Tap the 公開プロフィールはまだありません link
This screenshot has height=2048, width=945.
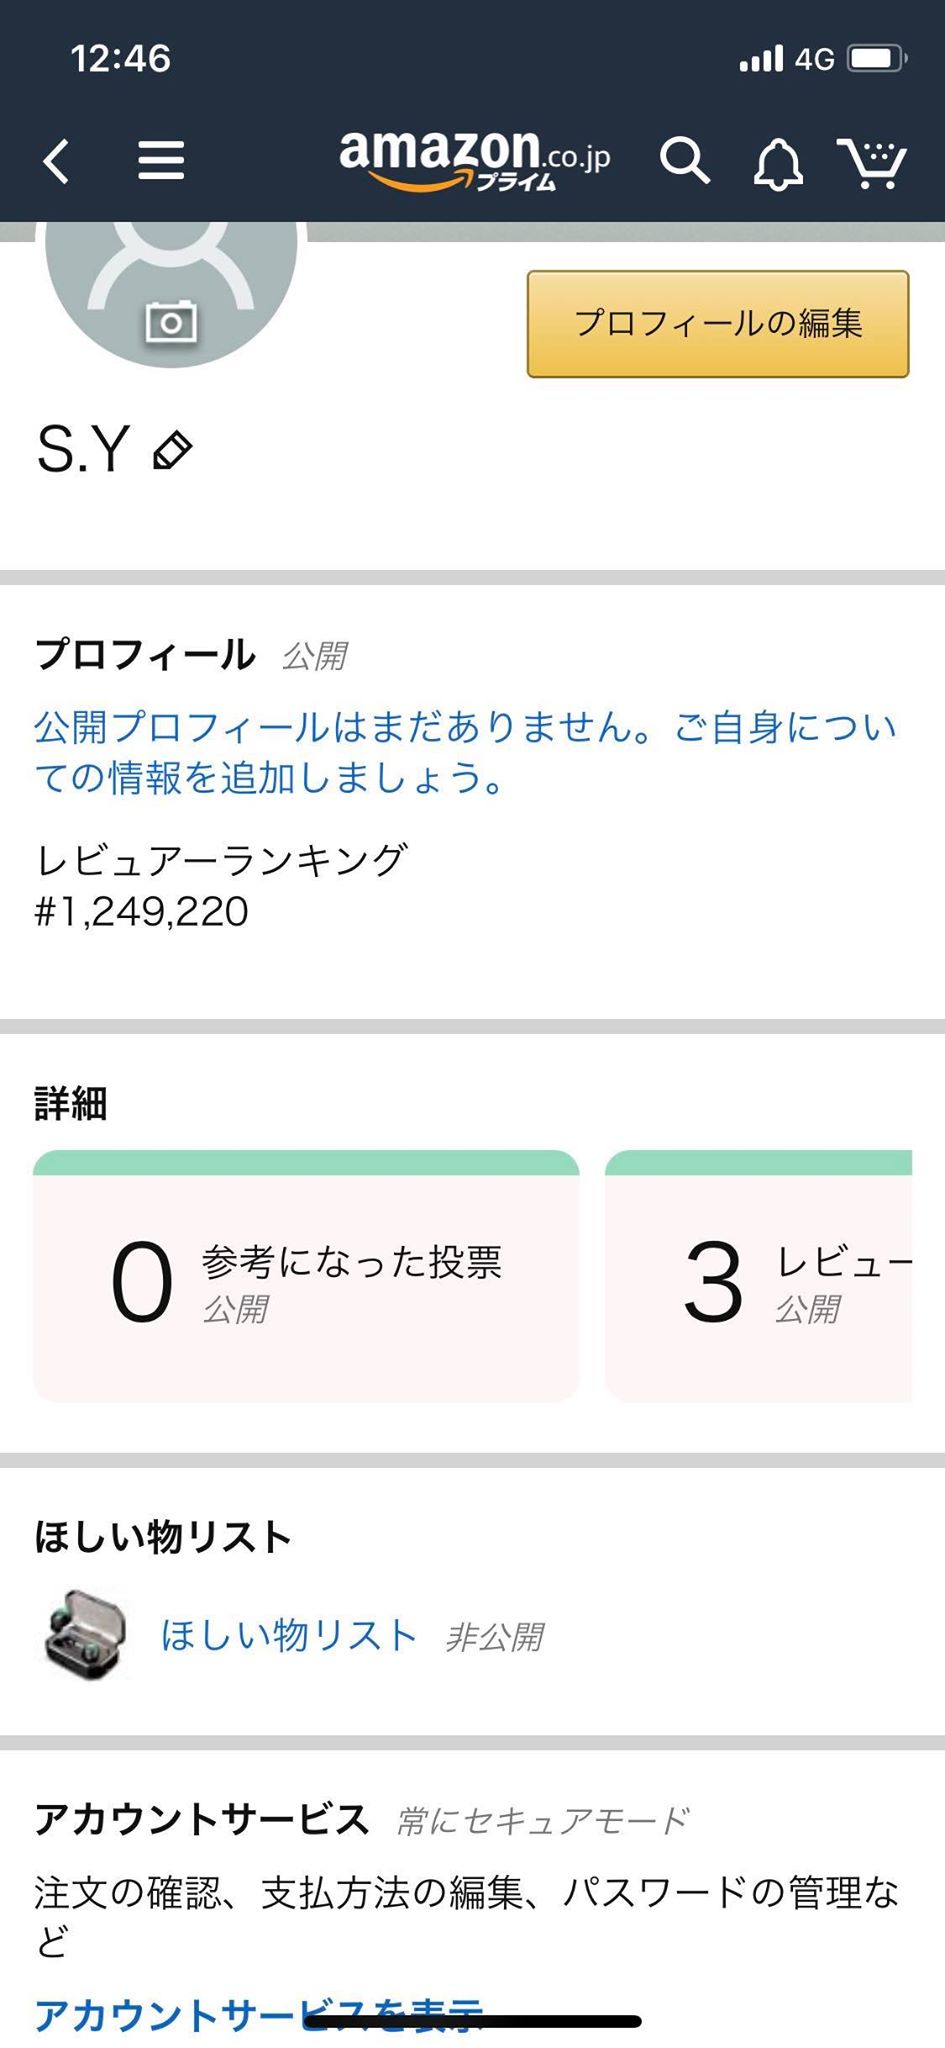point(465,752)
